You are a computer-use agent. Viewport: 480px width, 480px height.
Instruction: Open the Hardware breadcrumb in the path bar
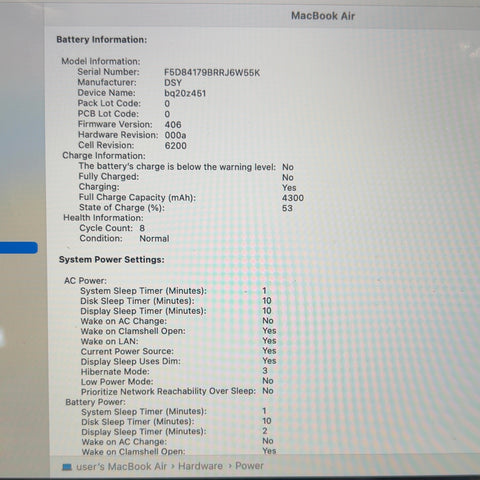coord(200,466)
